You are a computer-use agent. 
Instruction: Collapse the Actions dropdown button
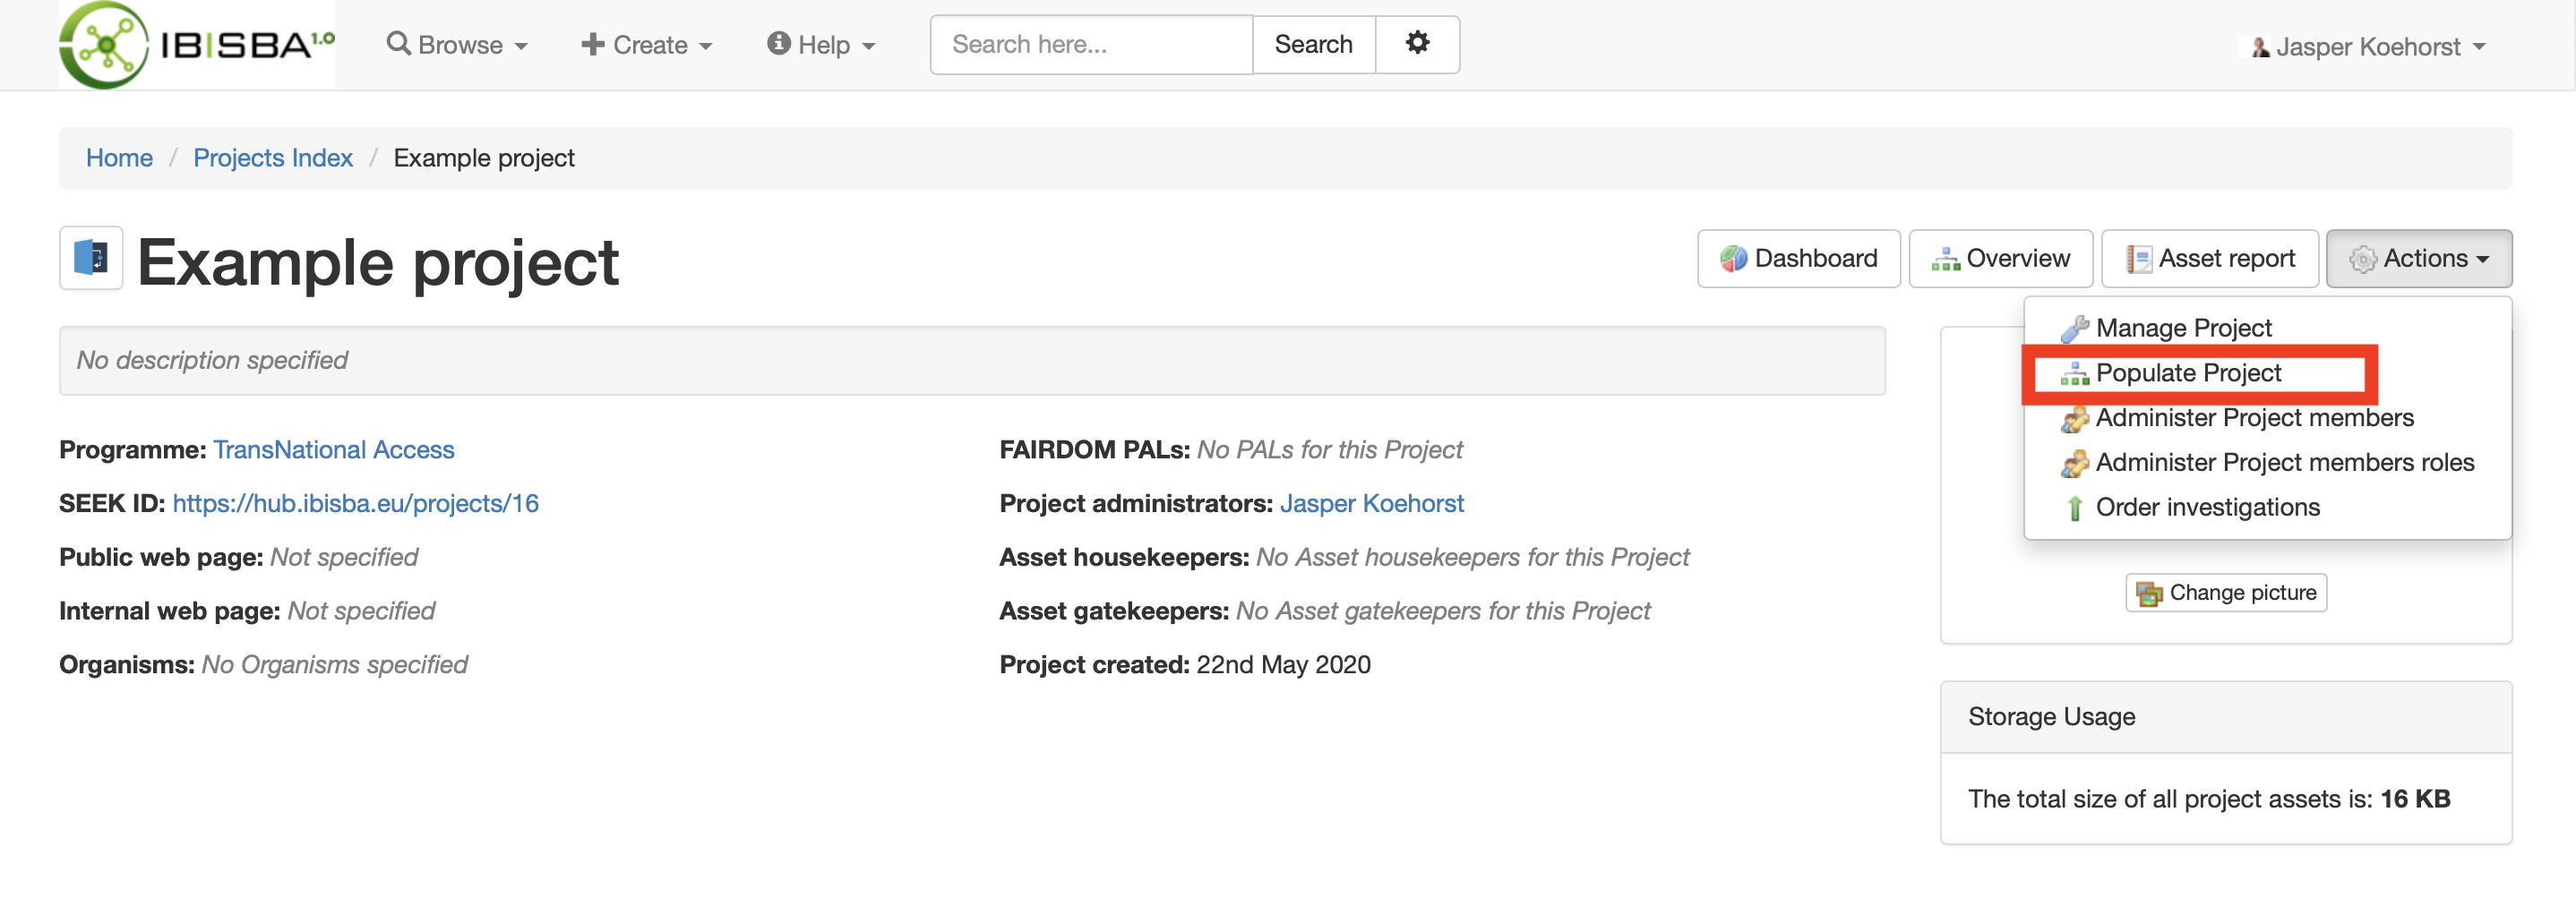[2419, 259]
